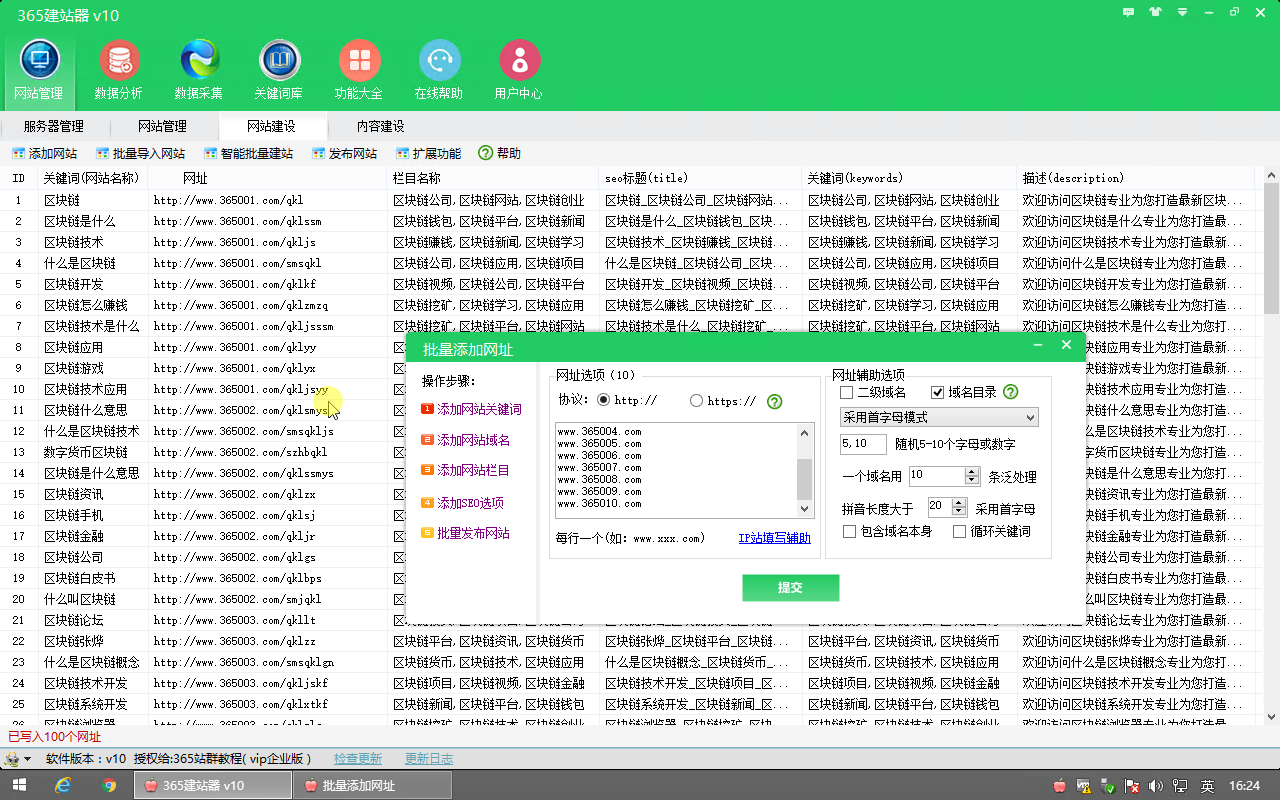Screen dimensions: 1280x800
Task: Click the feedback chat bubble icon in title bar
Action: click(1129, 13)
